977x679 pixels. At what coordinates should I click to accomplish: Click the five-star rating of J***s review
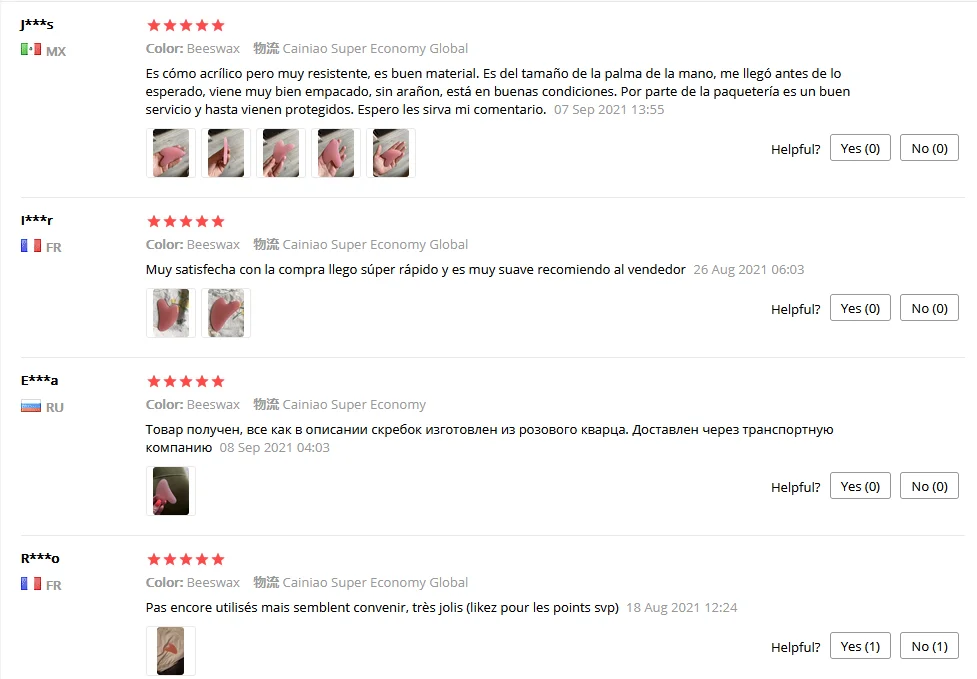(185, 26)
